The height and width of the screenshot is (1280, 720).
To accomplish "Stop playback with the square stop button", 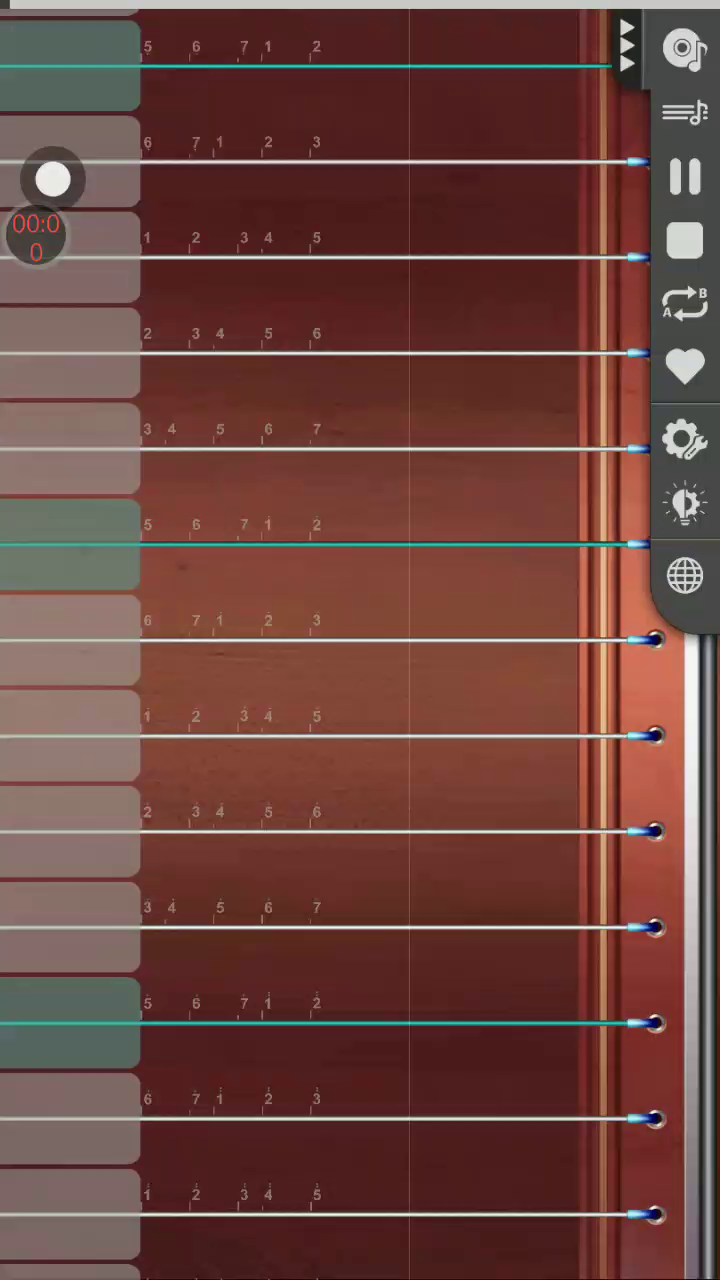I will 685,241.
